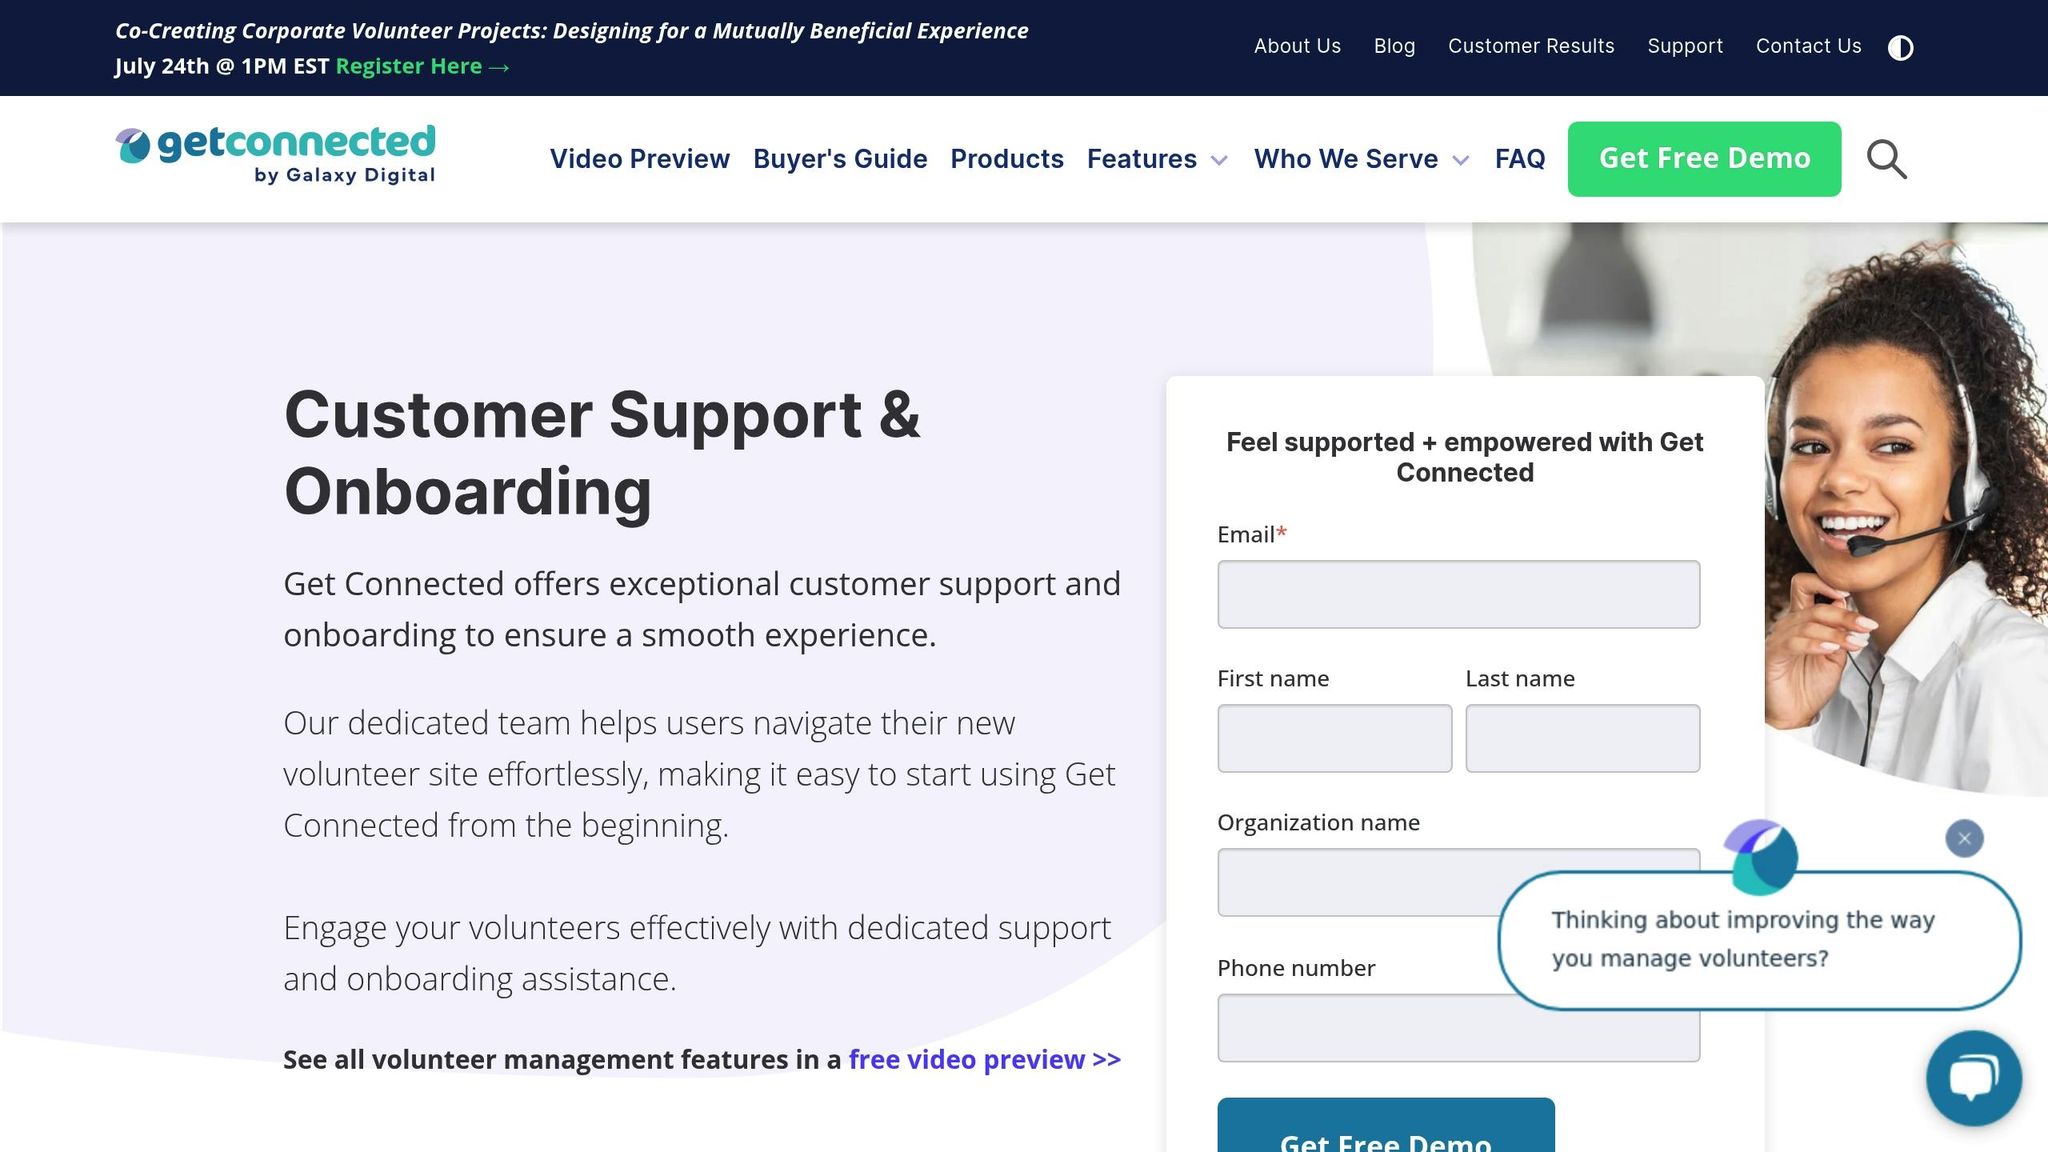Open the About Us page
This screenshot has width=2048, height=1152.
point(1297,46)
